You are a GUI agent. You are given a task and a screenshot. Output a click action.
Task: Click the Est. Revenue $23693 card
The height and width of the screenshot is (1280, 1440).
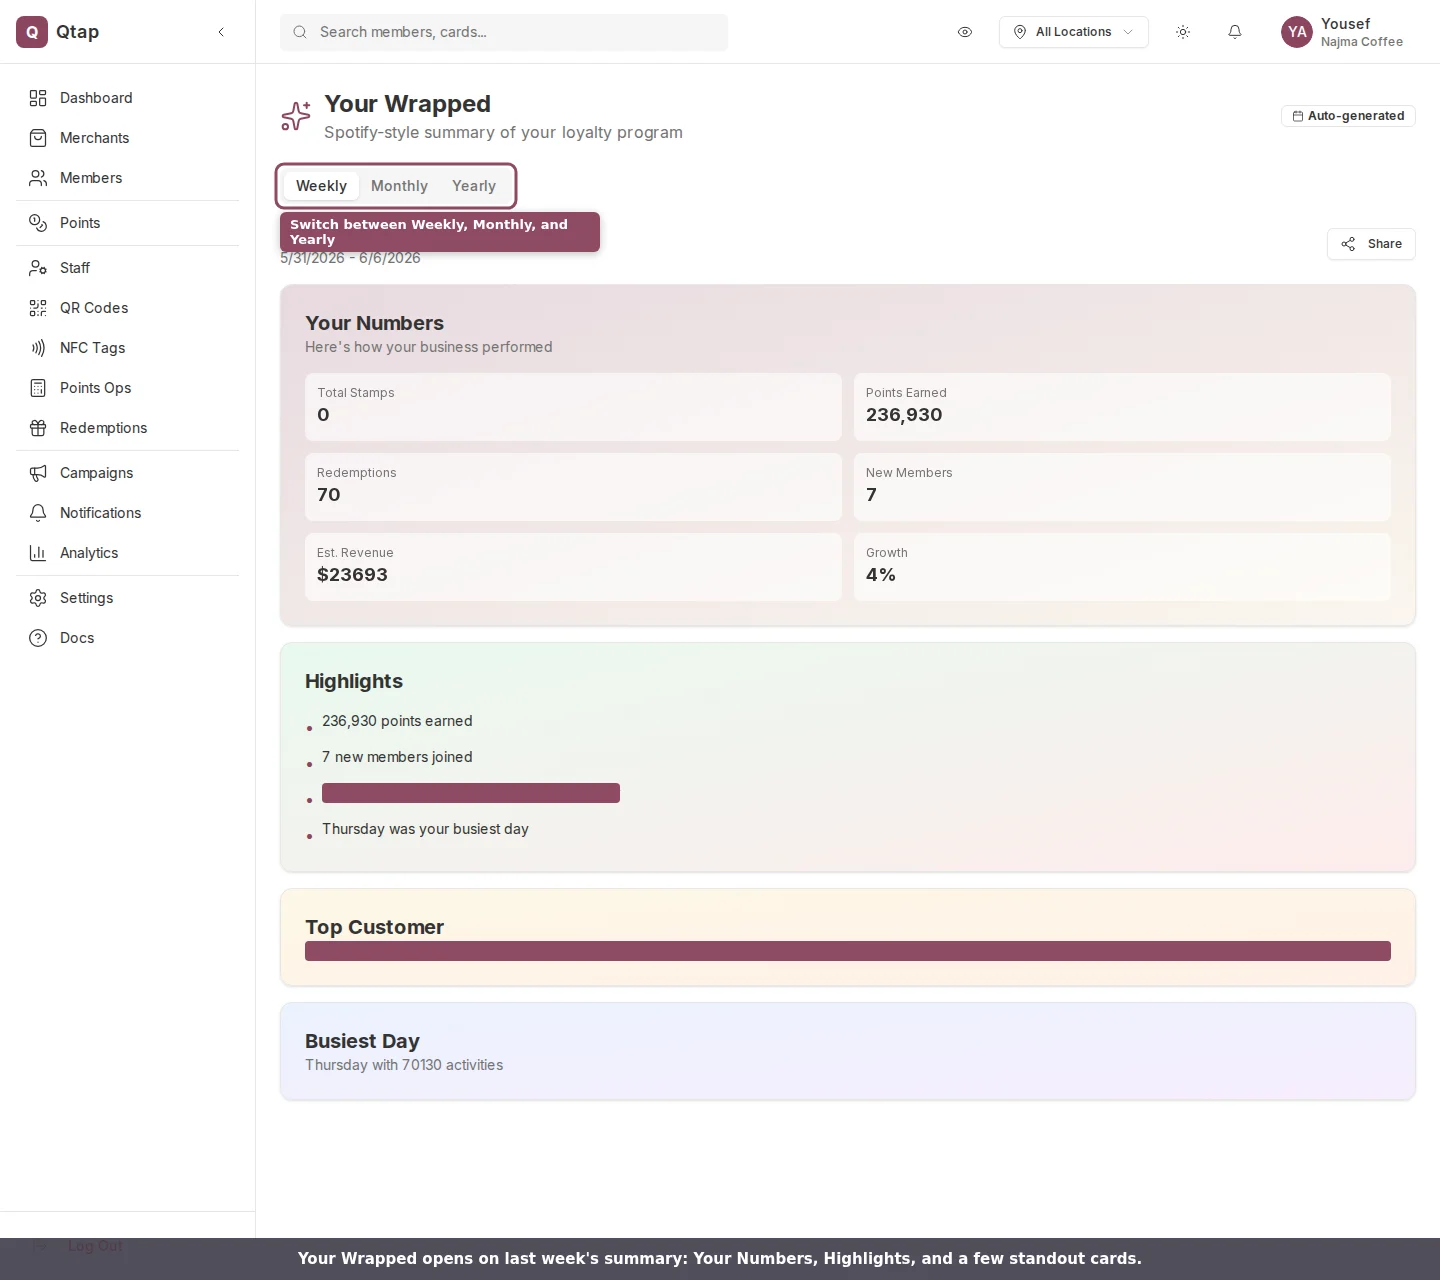pyautogui.click(x=573, y=567)
